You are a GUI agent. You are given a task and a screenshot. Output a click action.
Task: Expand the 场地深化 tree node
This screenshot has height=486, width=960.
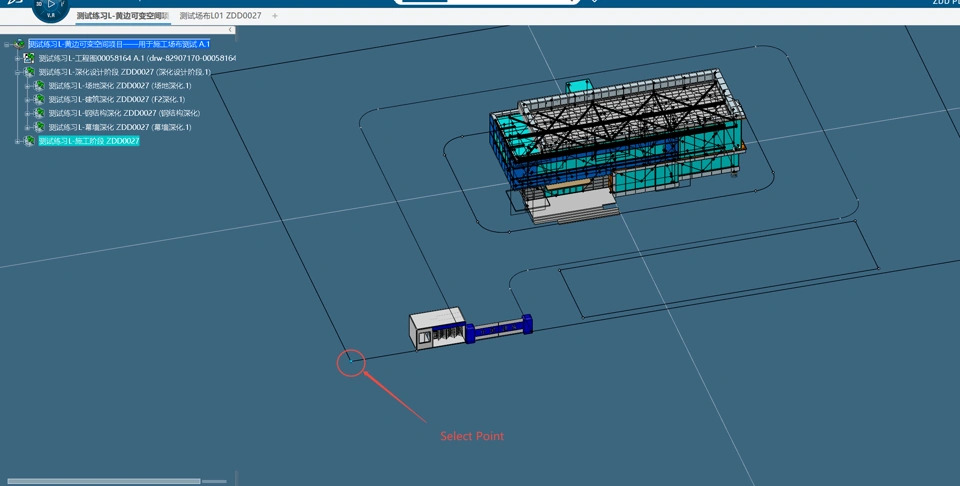tap(27, 86)
